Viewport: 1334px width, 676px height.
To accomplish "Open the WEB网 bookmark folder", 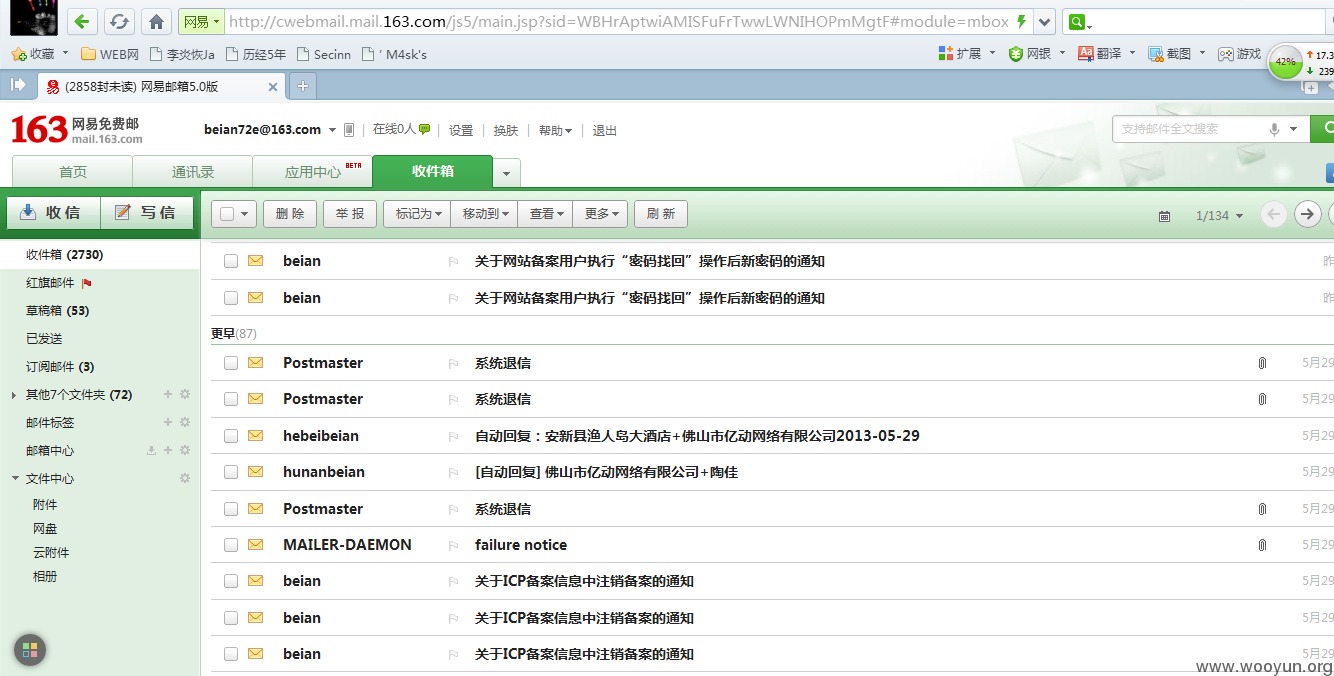I will click(x=110, y=54).
